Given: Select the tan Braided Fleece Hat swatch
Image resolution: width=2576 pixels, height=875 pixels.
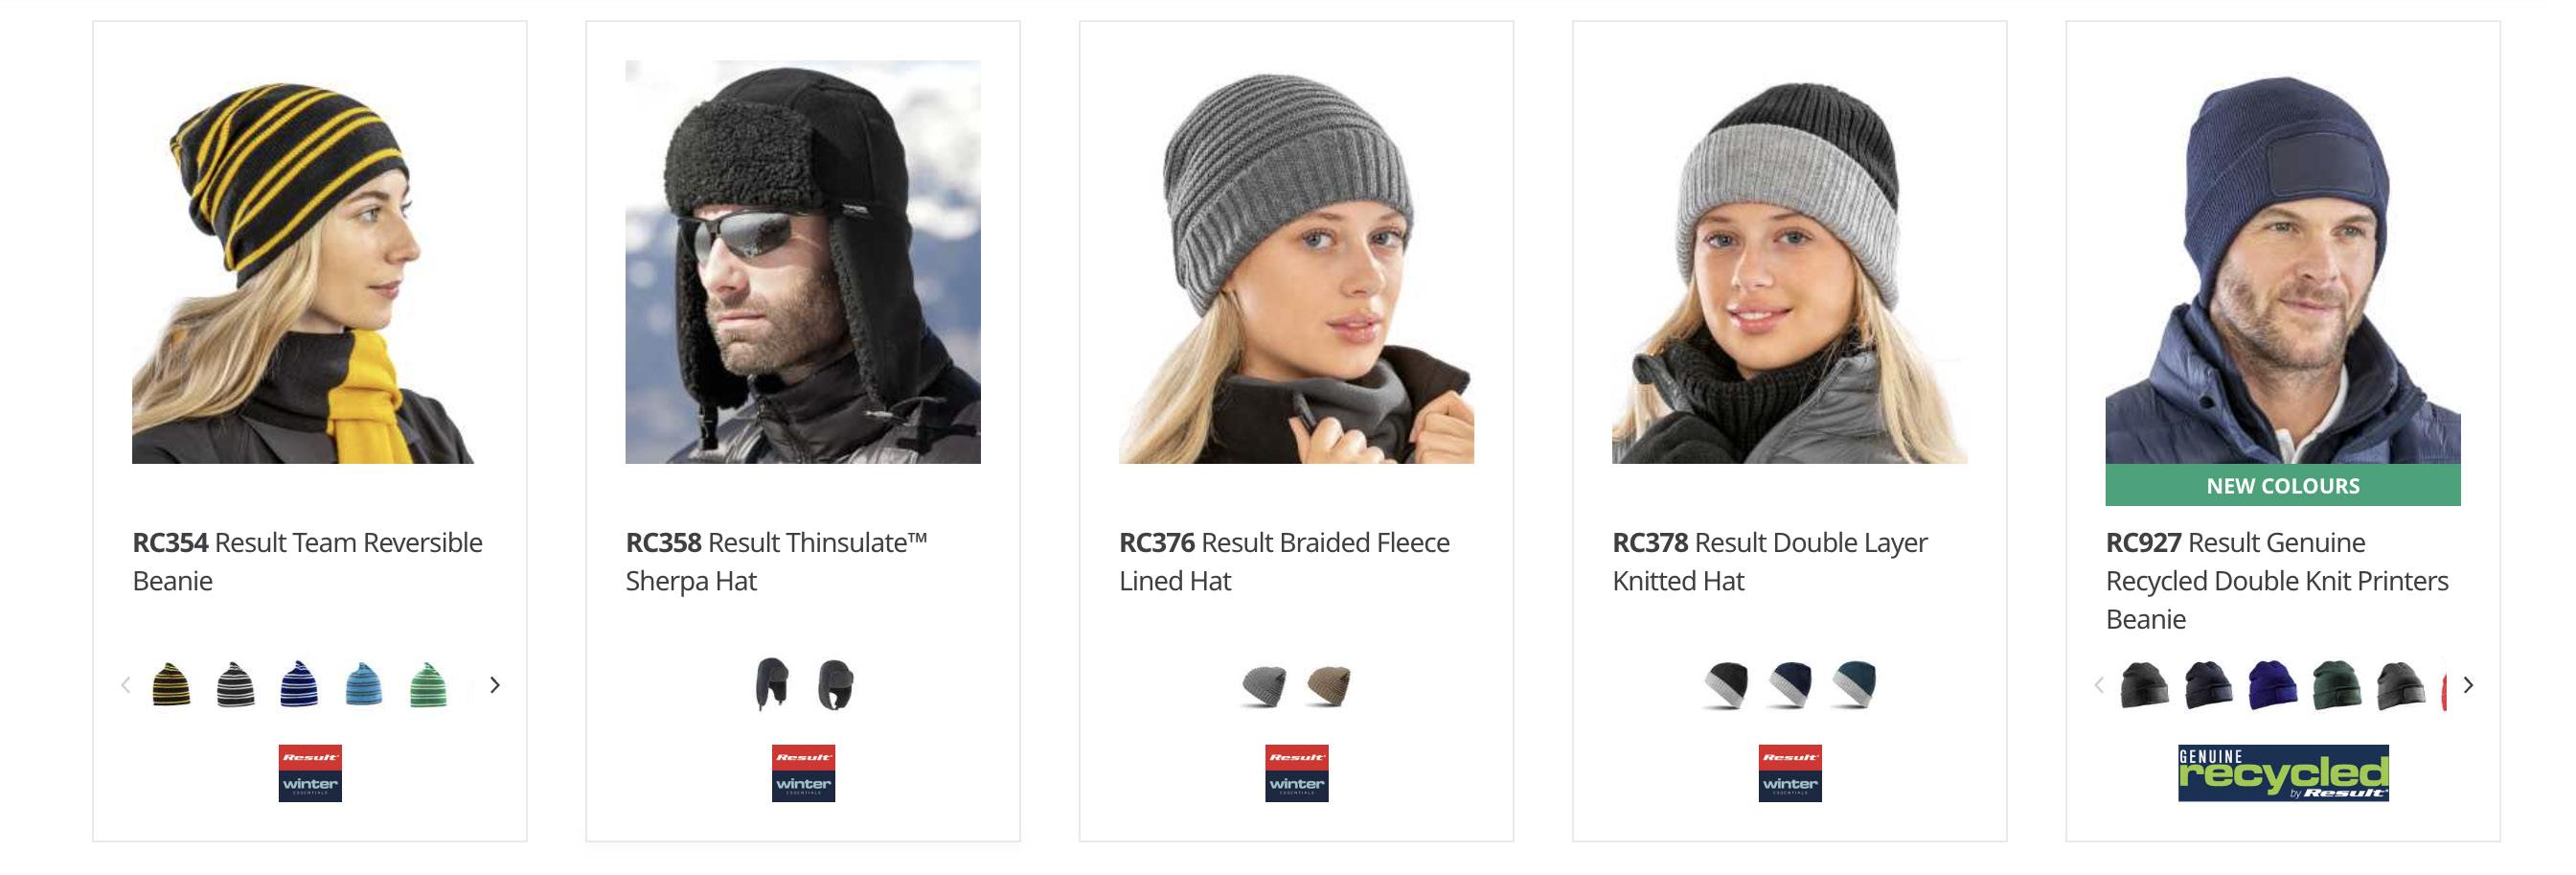Looking at the screenshot, I should [1329, 686].
